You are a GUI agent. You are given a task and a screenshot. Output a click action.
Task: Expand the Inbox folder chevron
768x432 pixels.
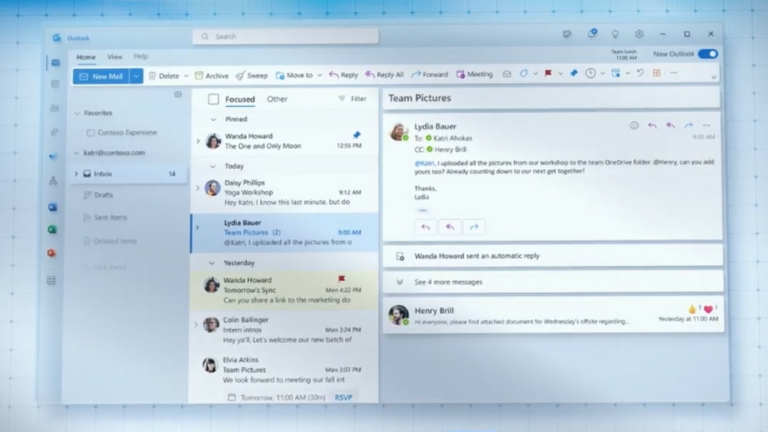click(x=76, y=174)
